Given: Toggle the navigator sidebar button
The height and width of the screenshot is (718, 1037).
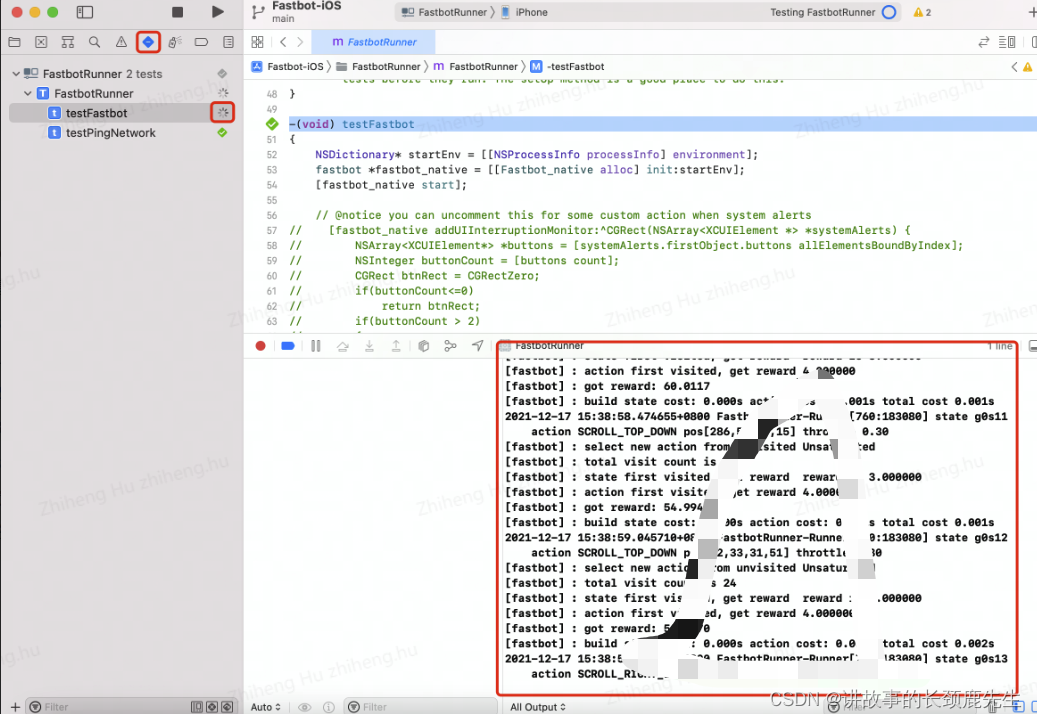Looking at the screenshot, I should click(x=85, y=12).
